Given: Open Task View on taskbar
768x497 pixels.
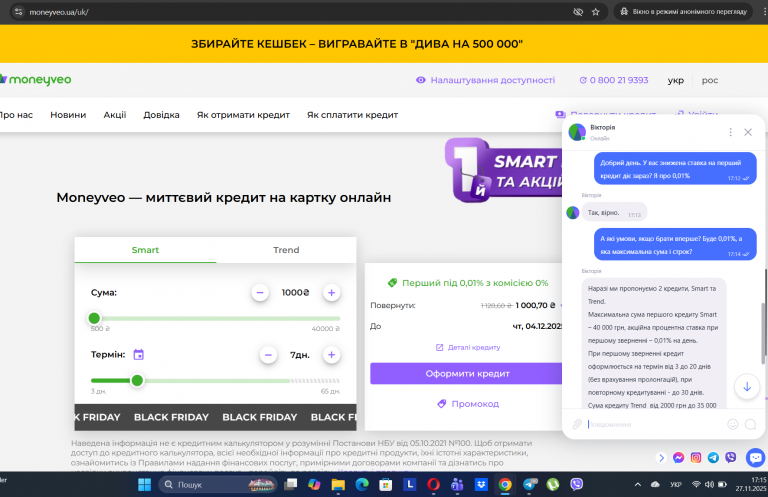Looking at the screenshot, I should click(290, 485).
